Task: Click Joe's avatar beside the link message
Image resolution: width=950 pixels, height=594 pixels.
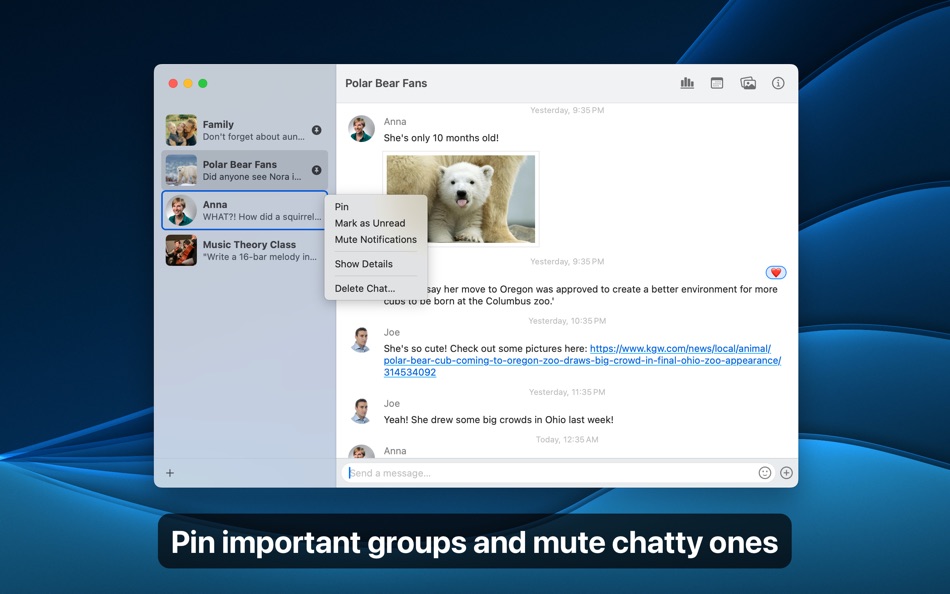Action: (x=361, y=339)
